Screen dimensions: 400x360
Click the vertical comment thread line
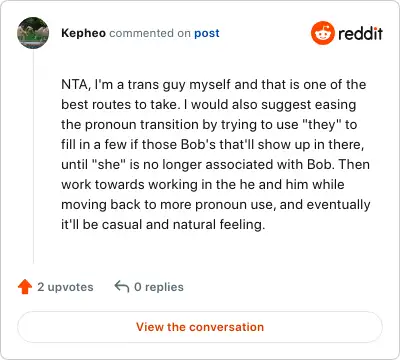tap(33, 157)
